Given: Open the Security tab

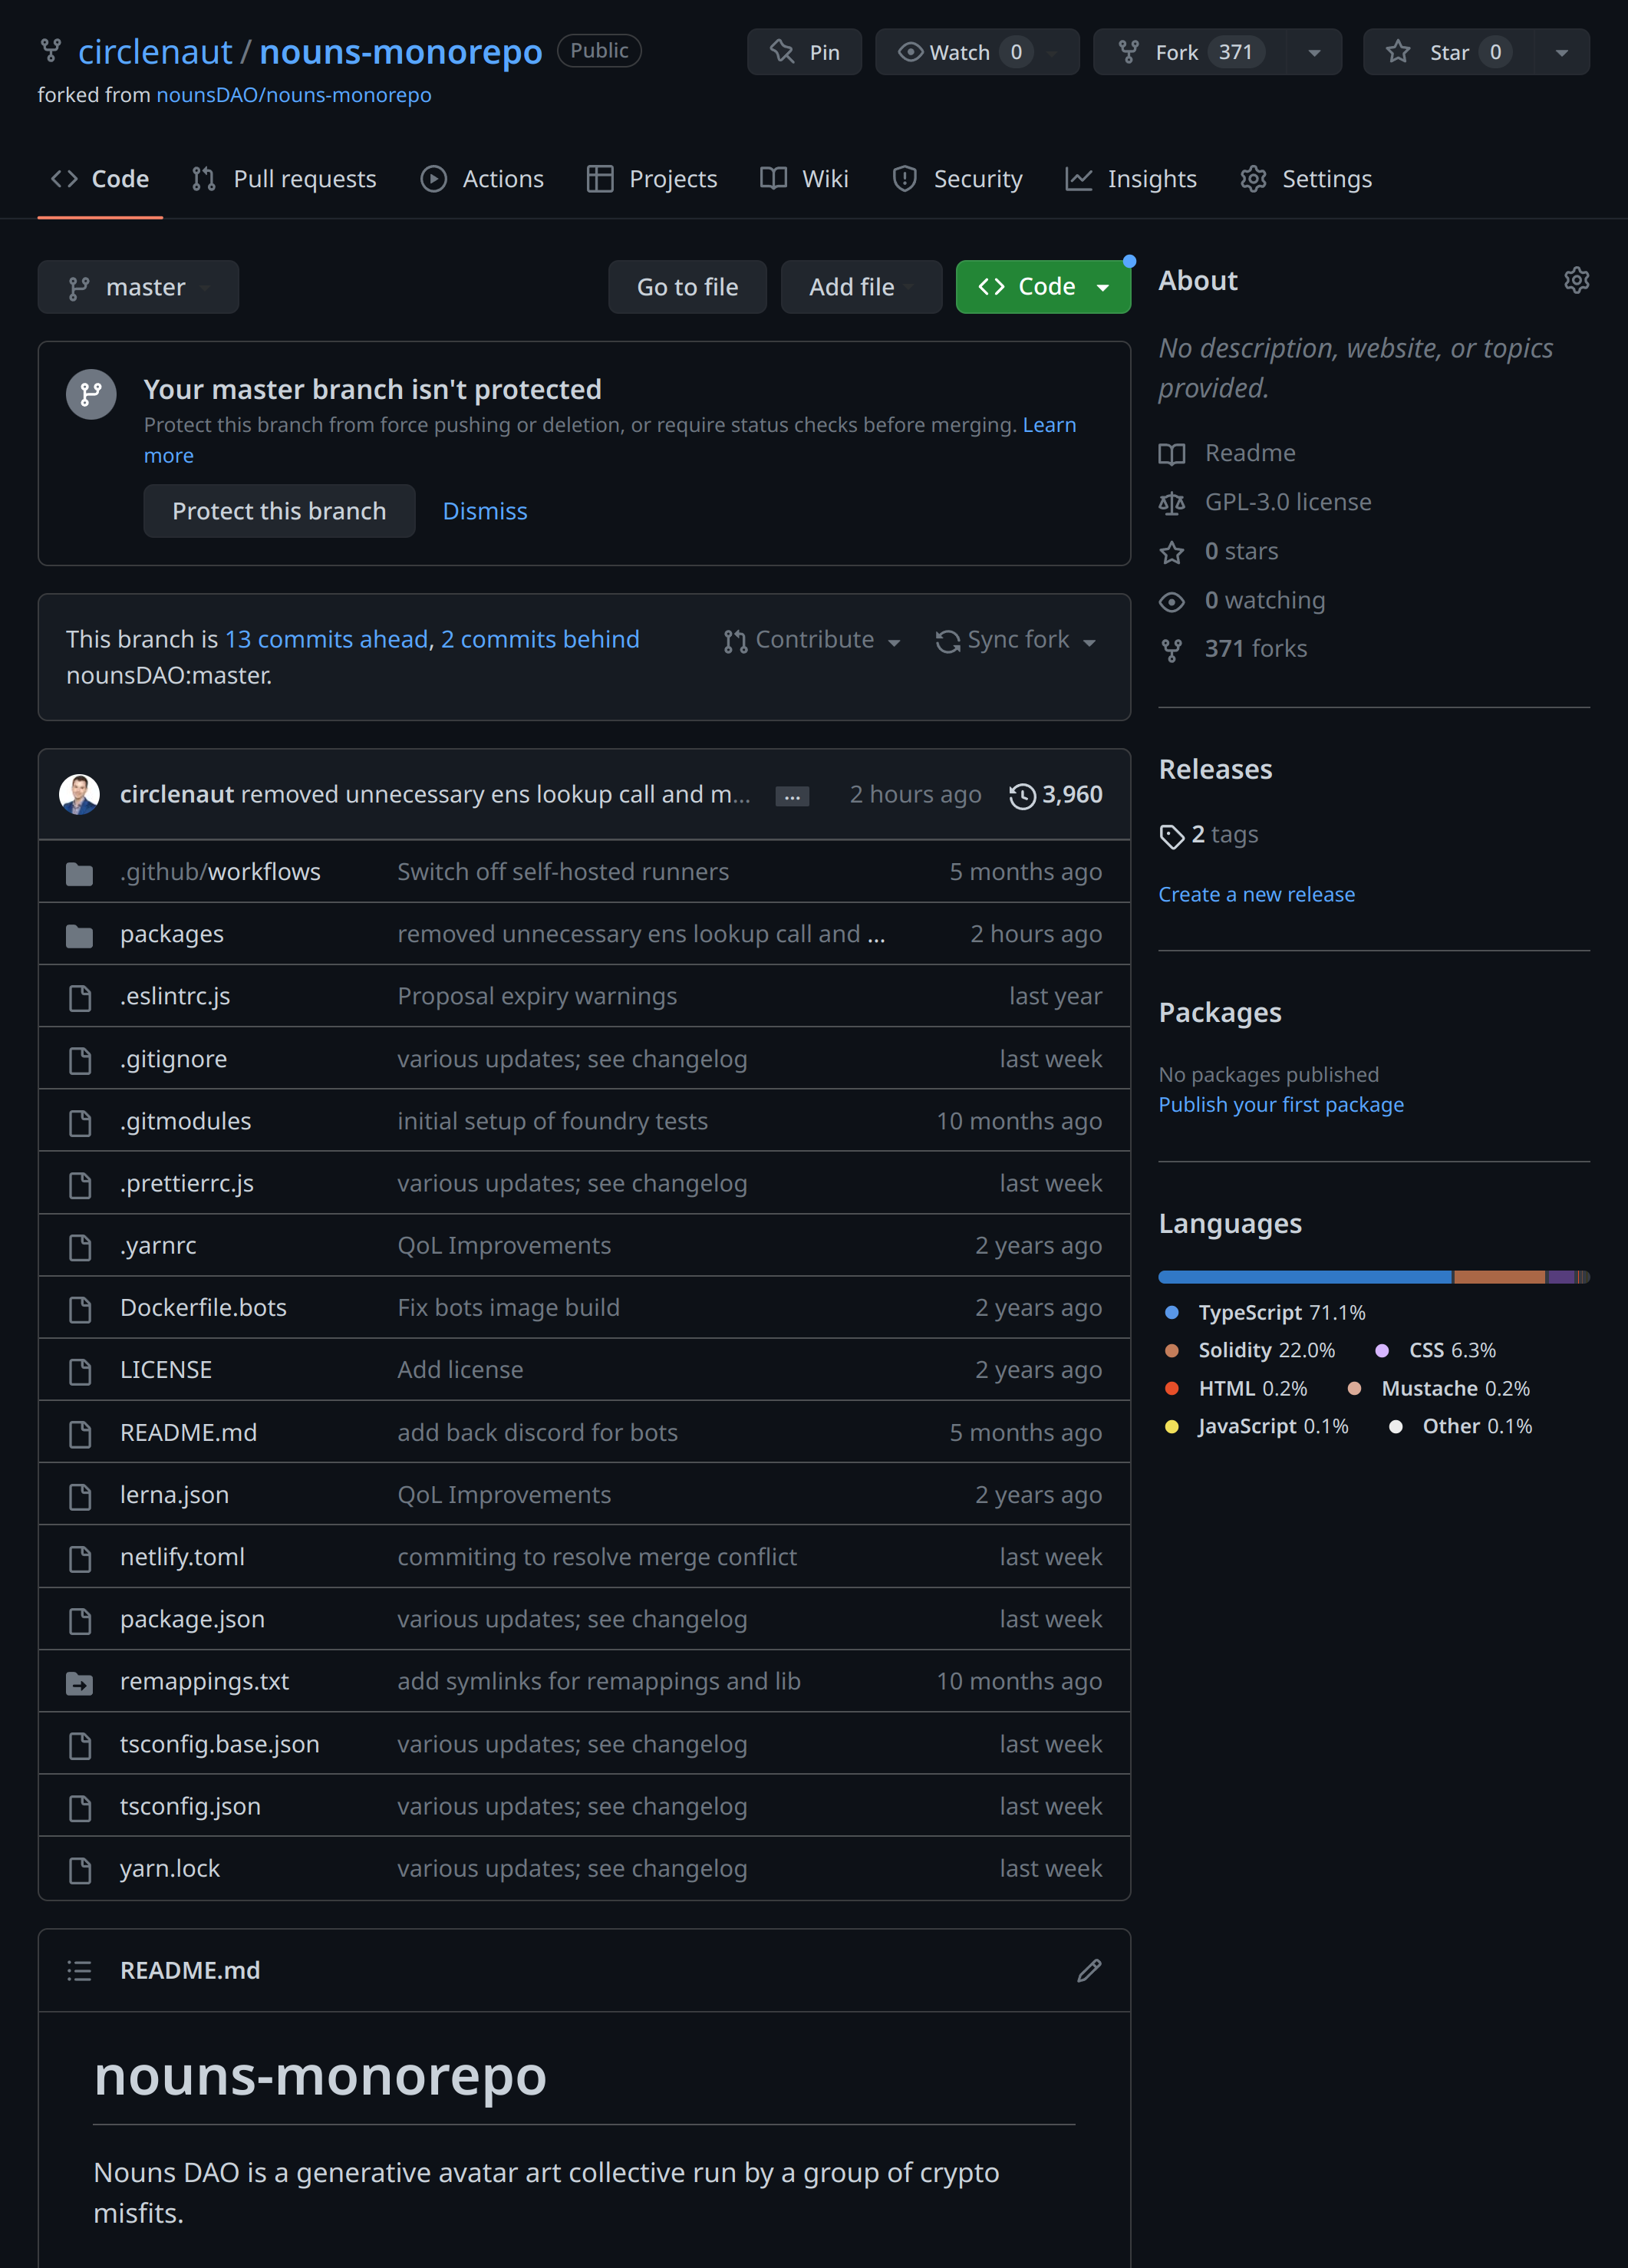Looking at the screenshot, I should point(957,179).
